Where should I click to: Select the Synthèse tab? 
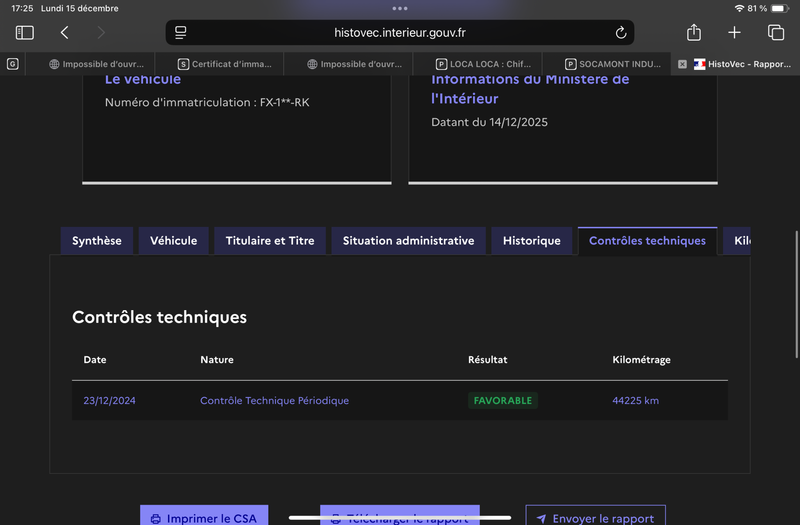[97, 241]
